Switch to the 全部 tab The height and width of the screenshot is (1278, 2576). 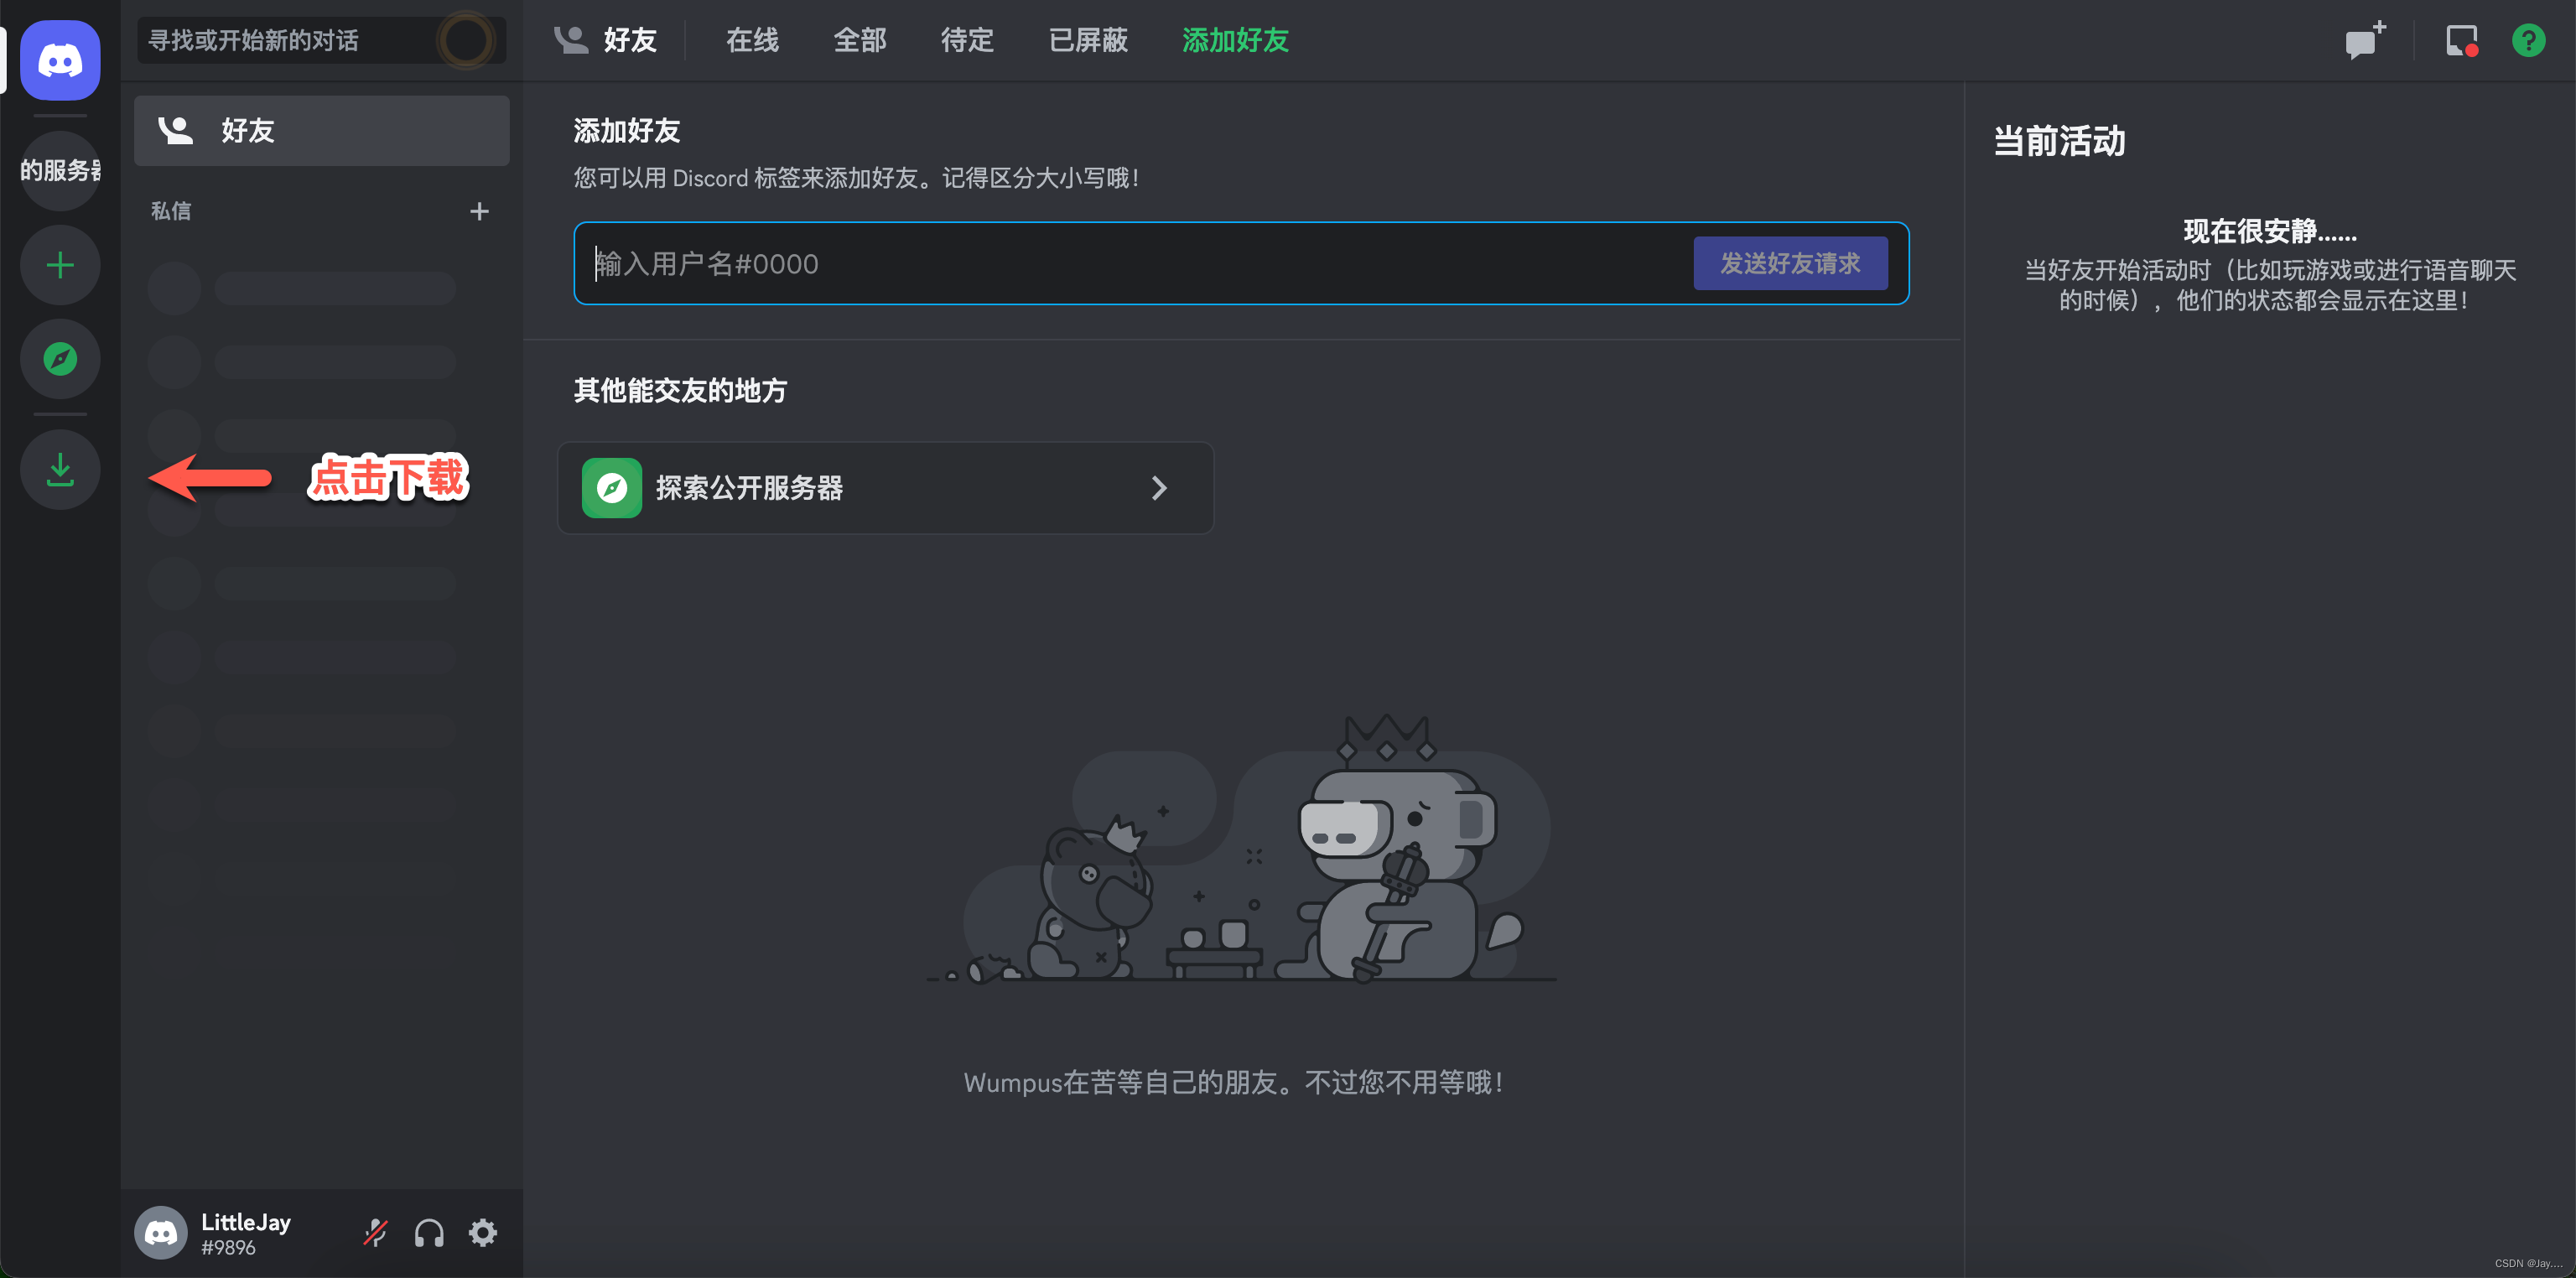click(x=860, y=40)
